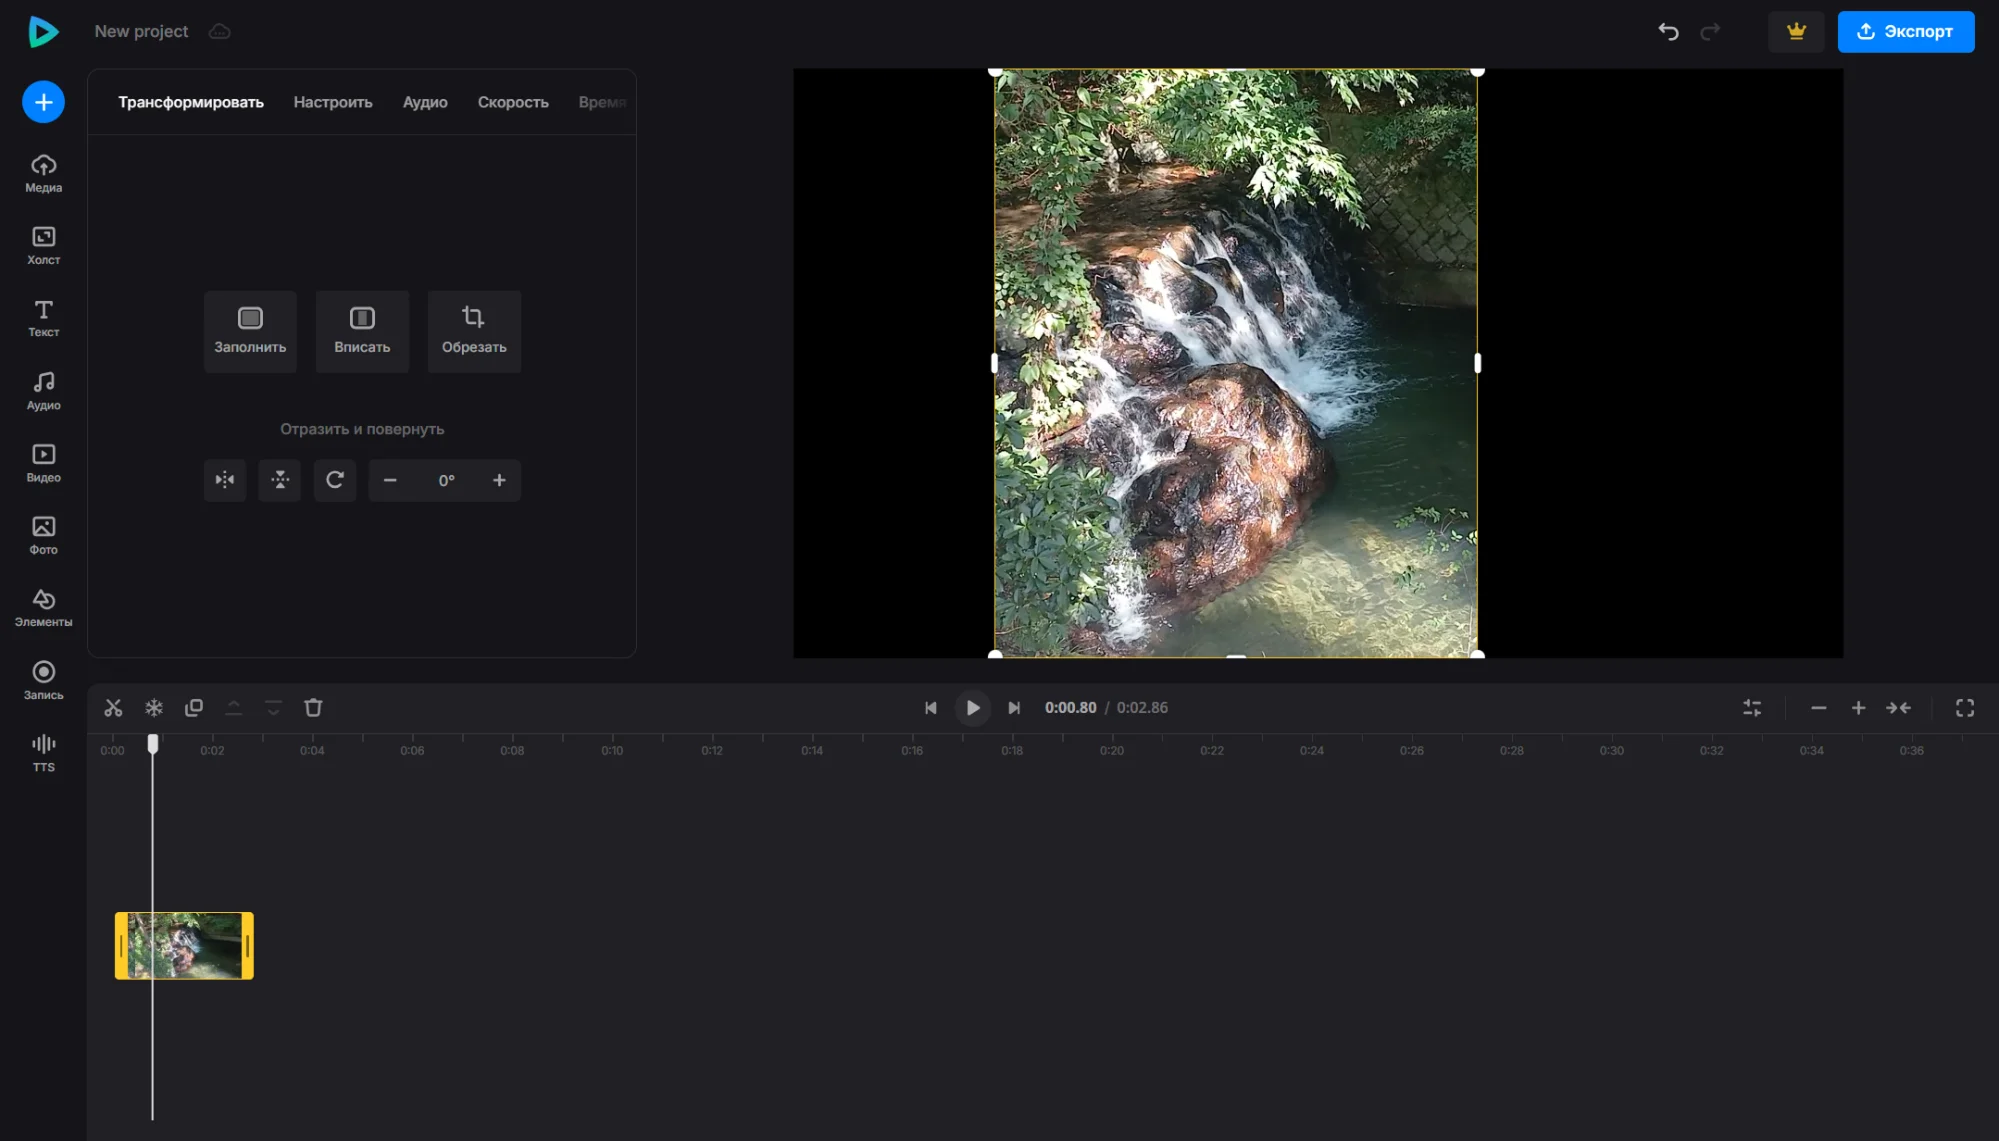
Task: Skip to the next clip end
Action: tap(1014, 708)
